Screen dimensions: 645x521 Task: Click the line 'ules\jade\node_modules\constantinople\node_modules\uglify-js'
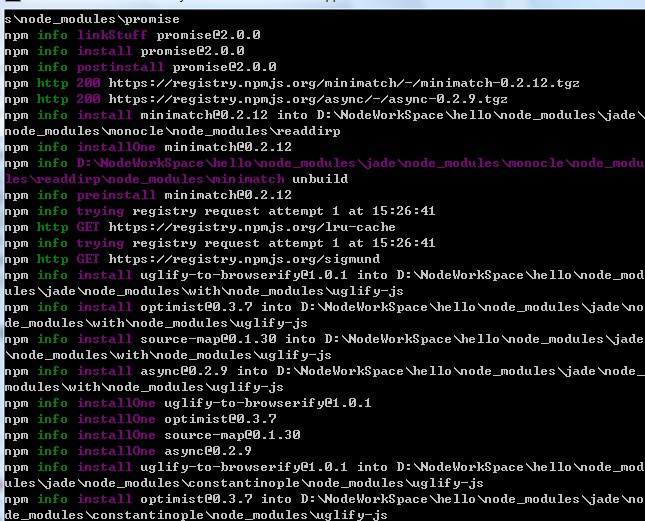[244, 483]
